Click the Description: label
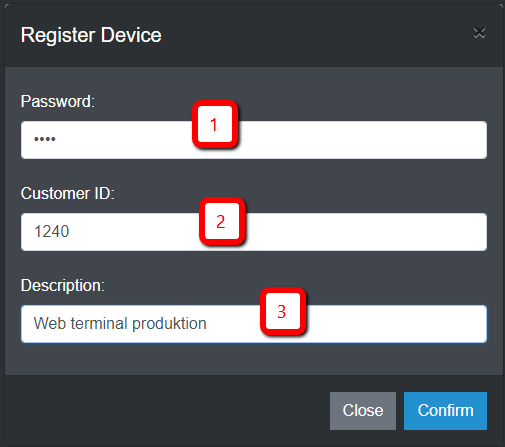 [x=63, y=286]
